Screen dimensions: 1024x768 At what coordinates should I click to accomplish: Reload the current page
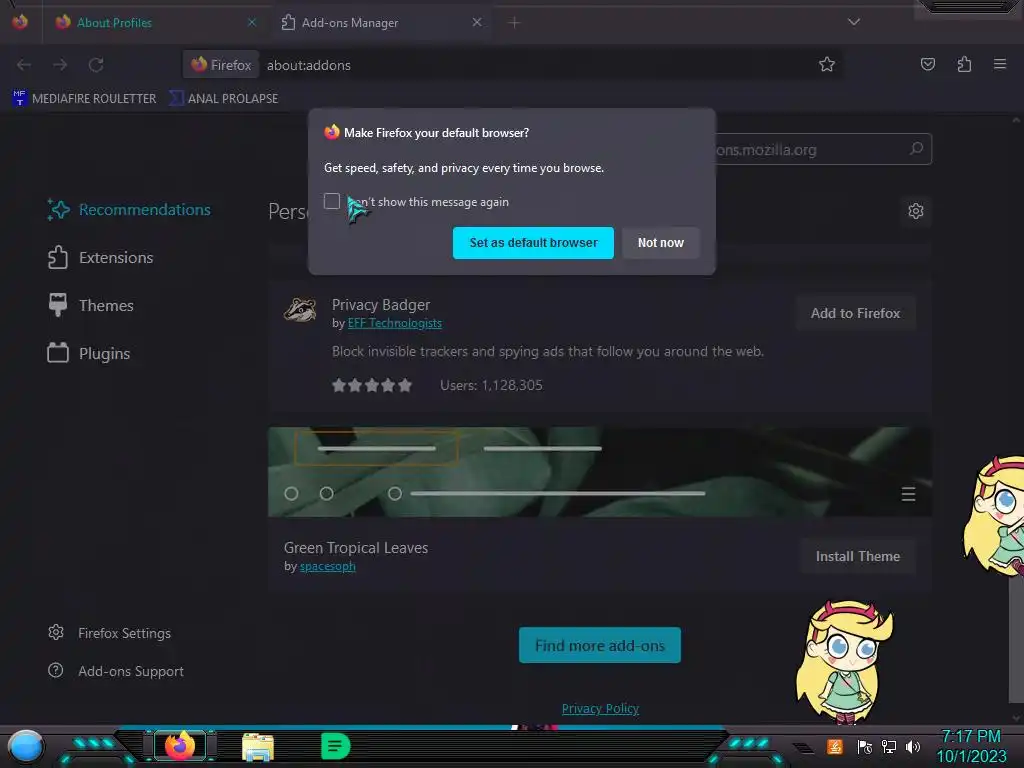[x=96, y=65]
